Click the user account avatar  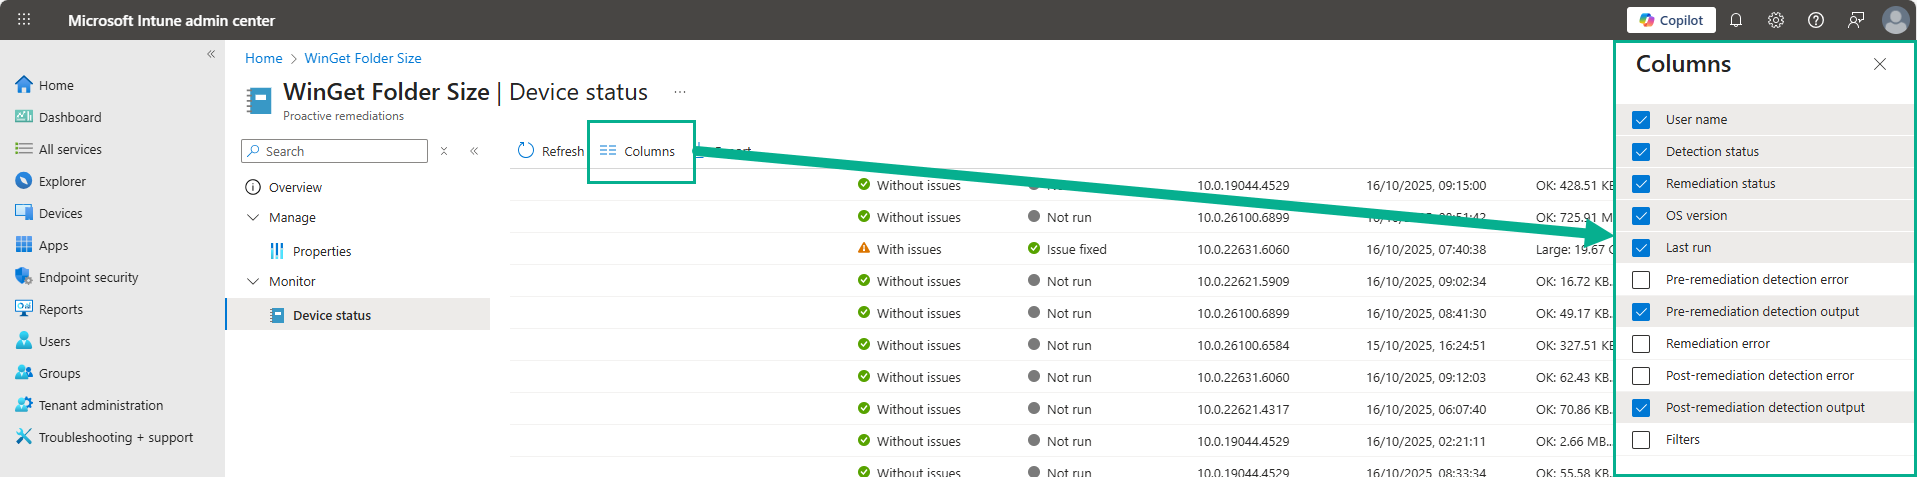point(1895,20)
